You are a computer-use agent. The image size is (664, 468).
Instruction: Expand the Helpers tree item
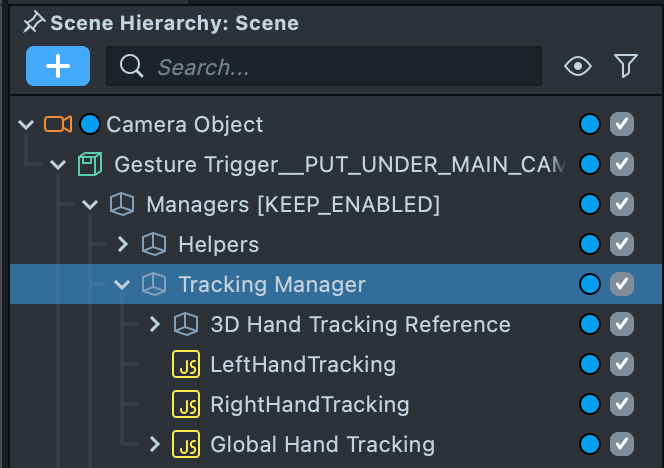pyautogui.click(x=123, y=245)
